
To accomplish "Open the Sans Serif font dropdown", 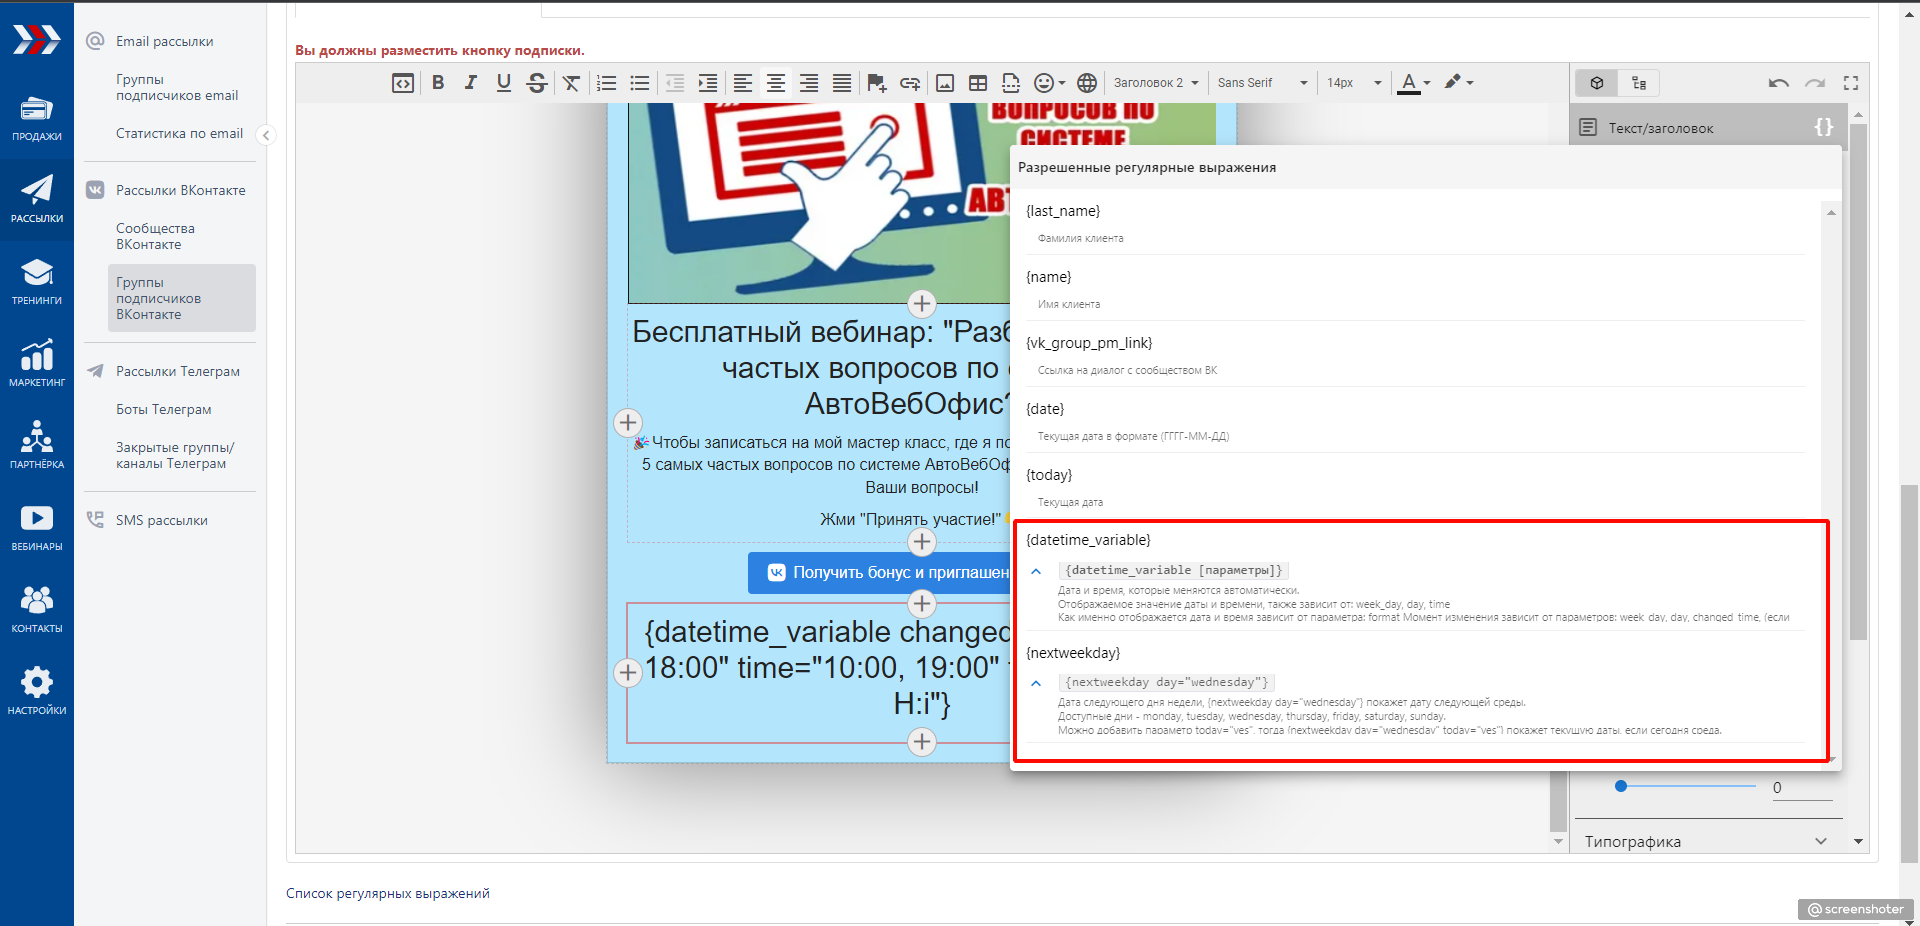I will tap(1261, 83).
